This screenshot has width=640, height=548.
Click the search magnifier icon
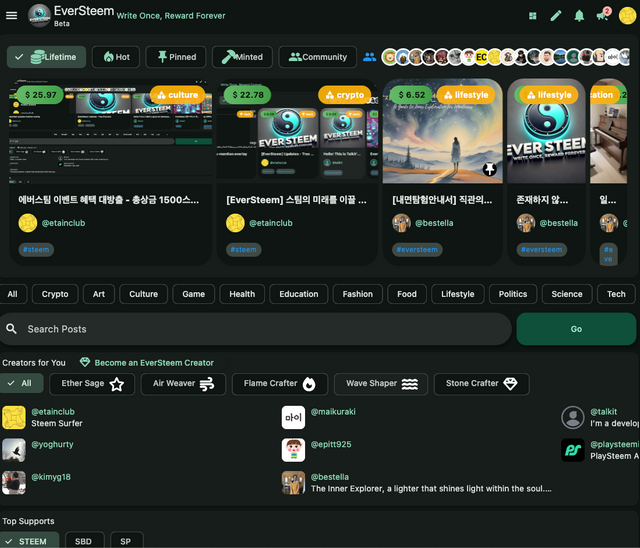(x=11, y=328)
